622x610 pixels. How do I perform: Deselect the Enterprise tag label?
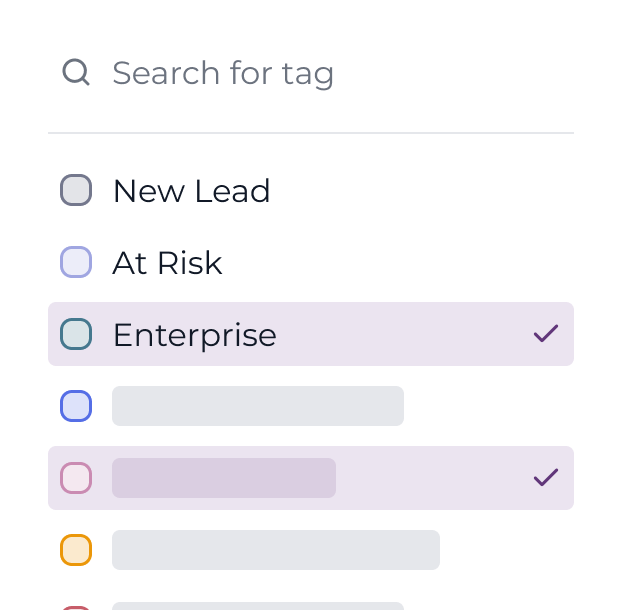pos(194,334)
